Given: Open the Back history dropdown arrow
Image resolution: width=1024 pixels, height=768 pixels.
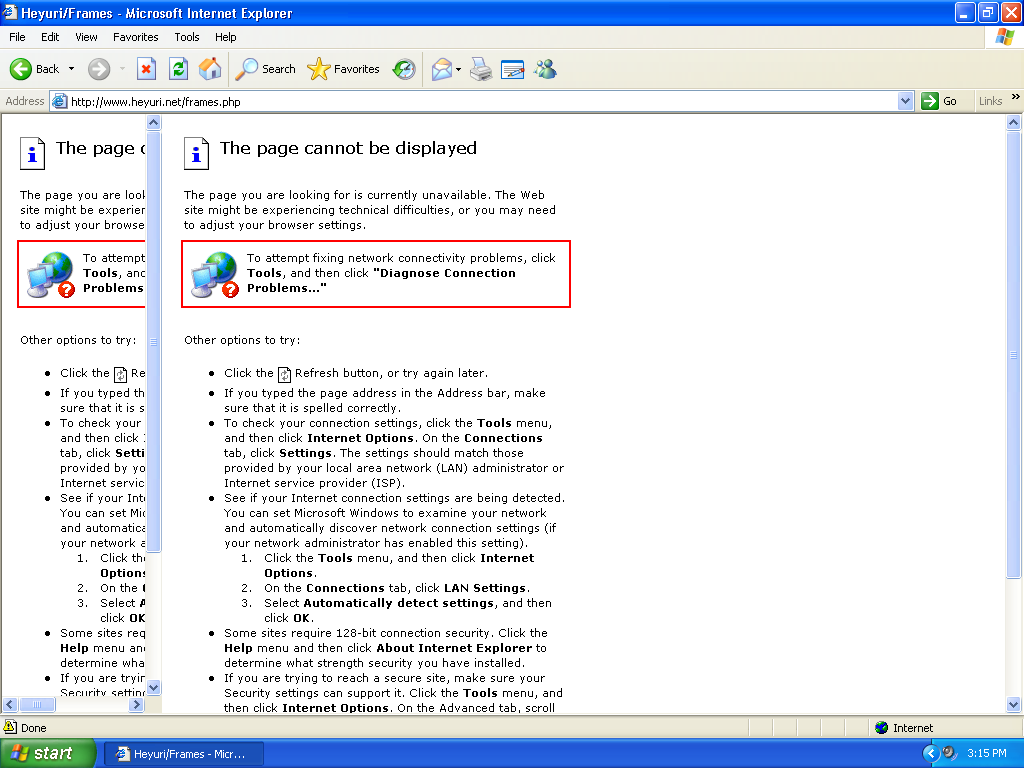Looking at the screenshot, I should (x=71, y=69).
